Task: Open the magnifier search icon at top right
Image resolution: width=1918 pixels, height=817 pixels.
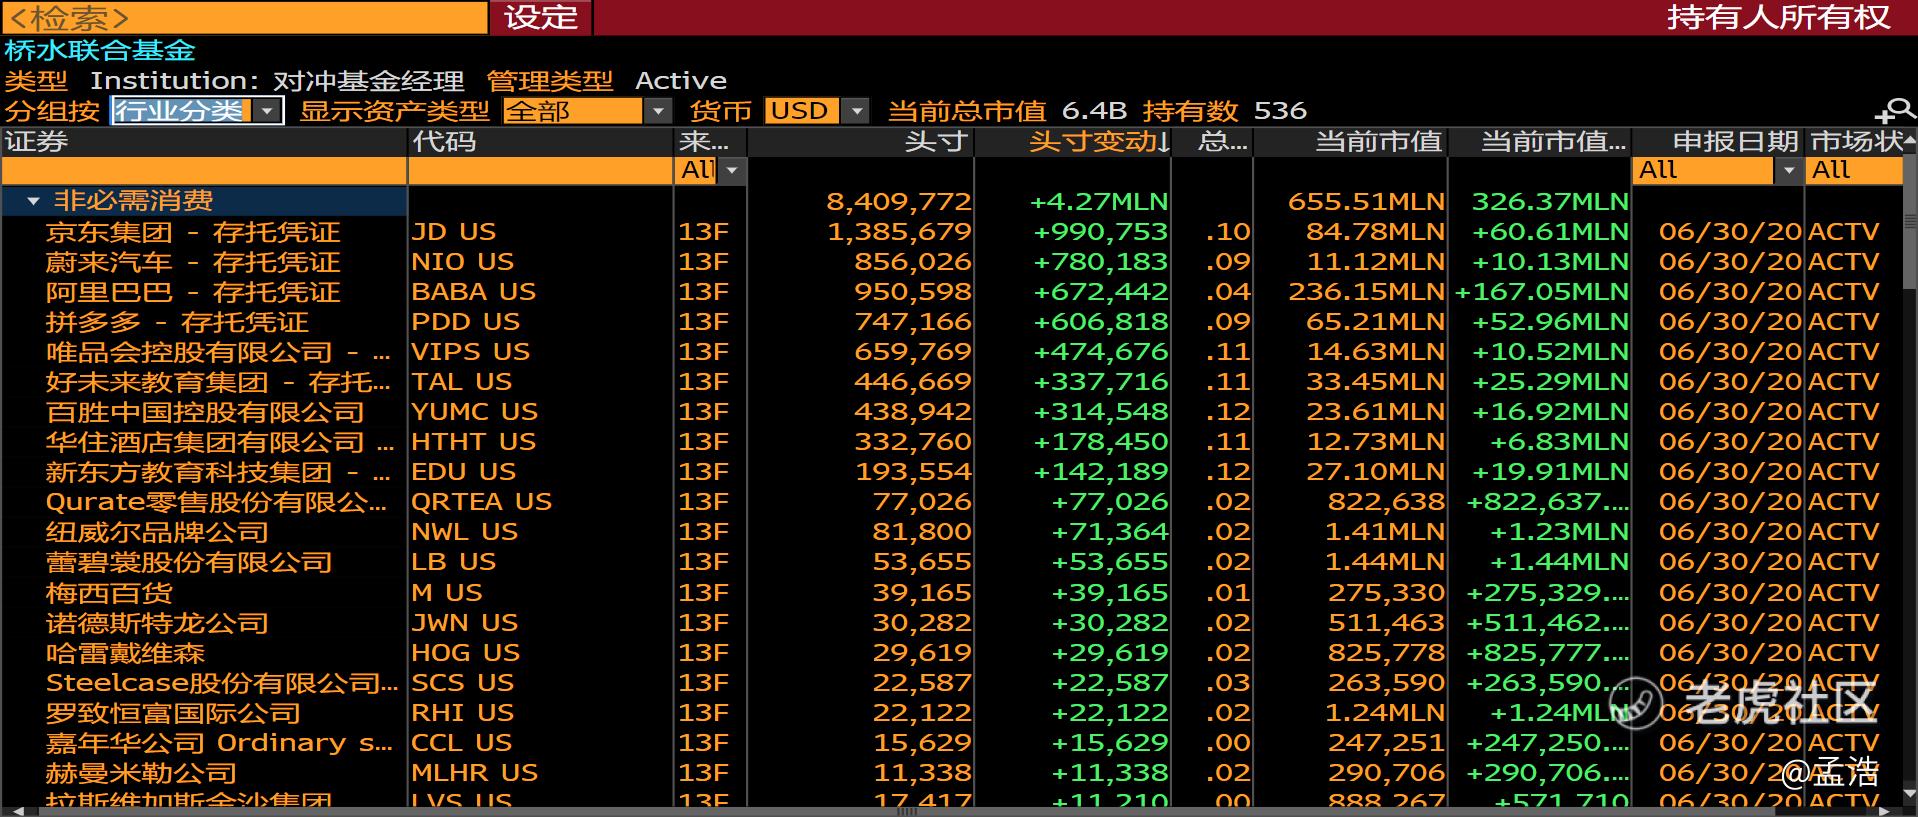Action: 1894,111
